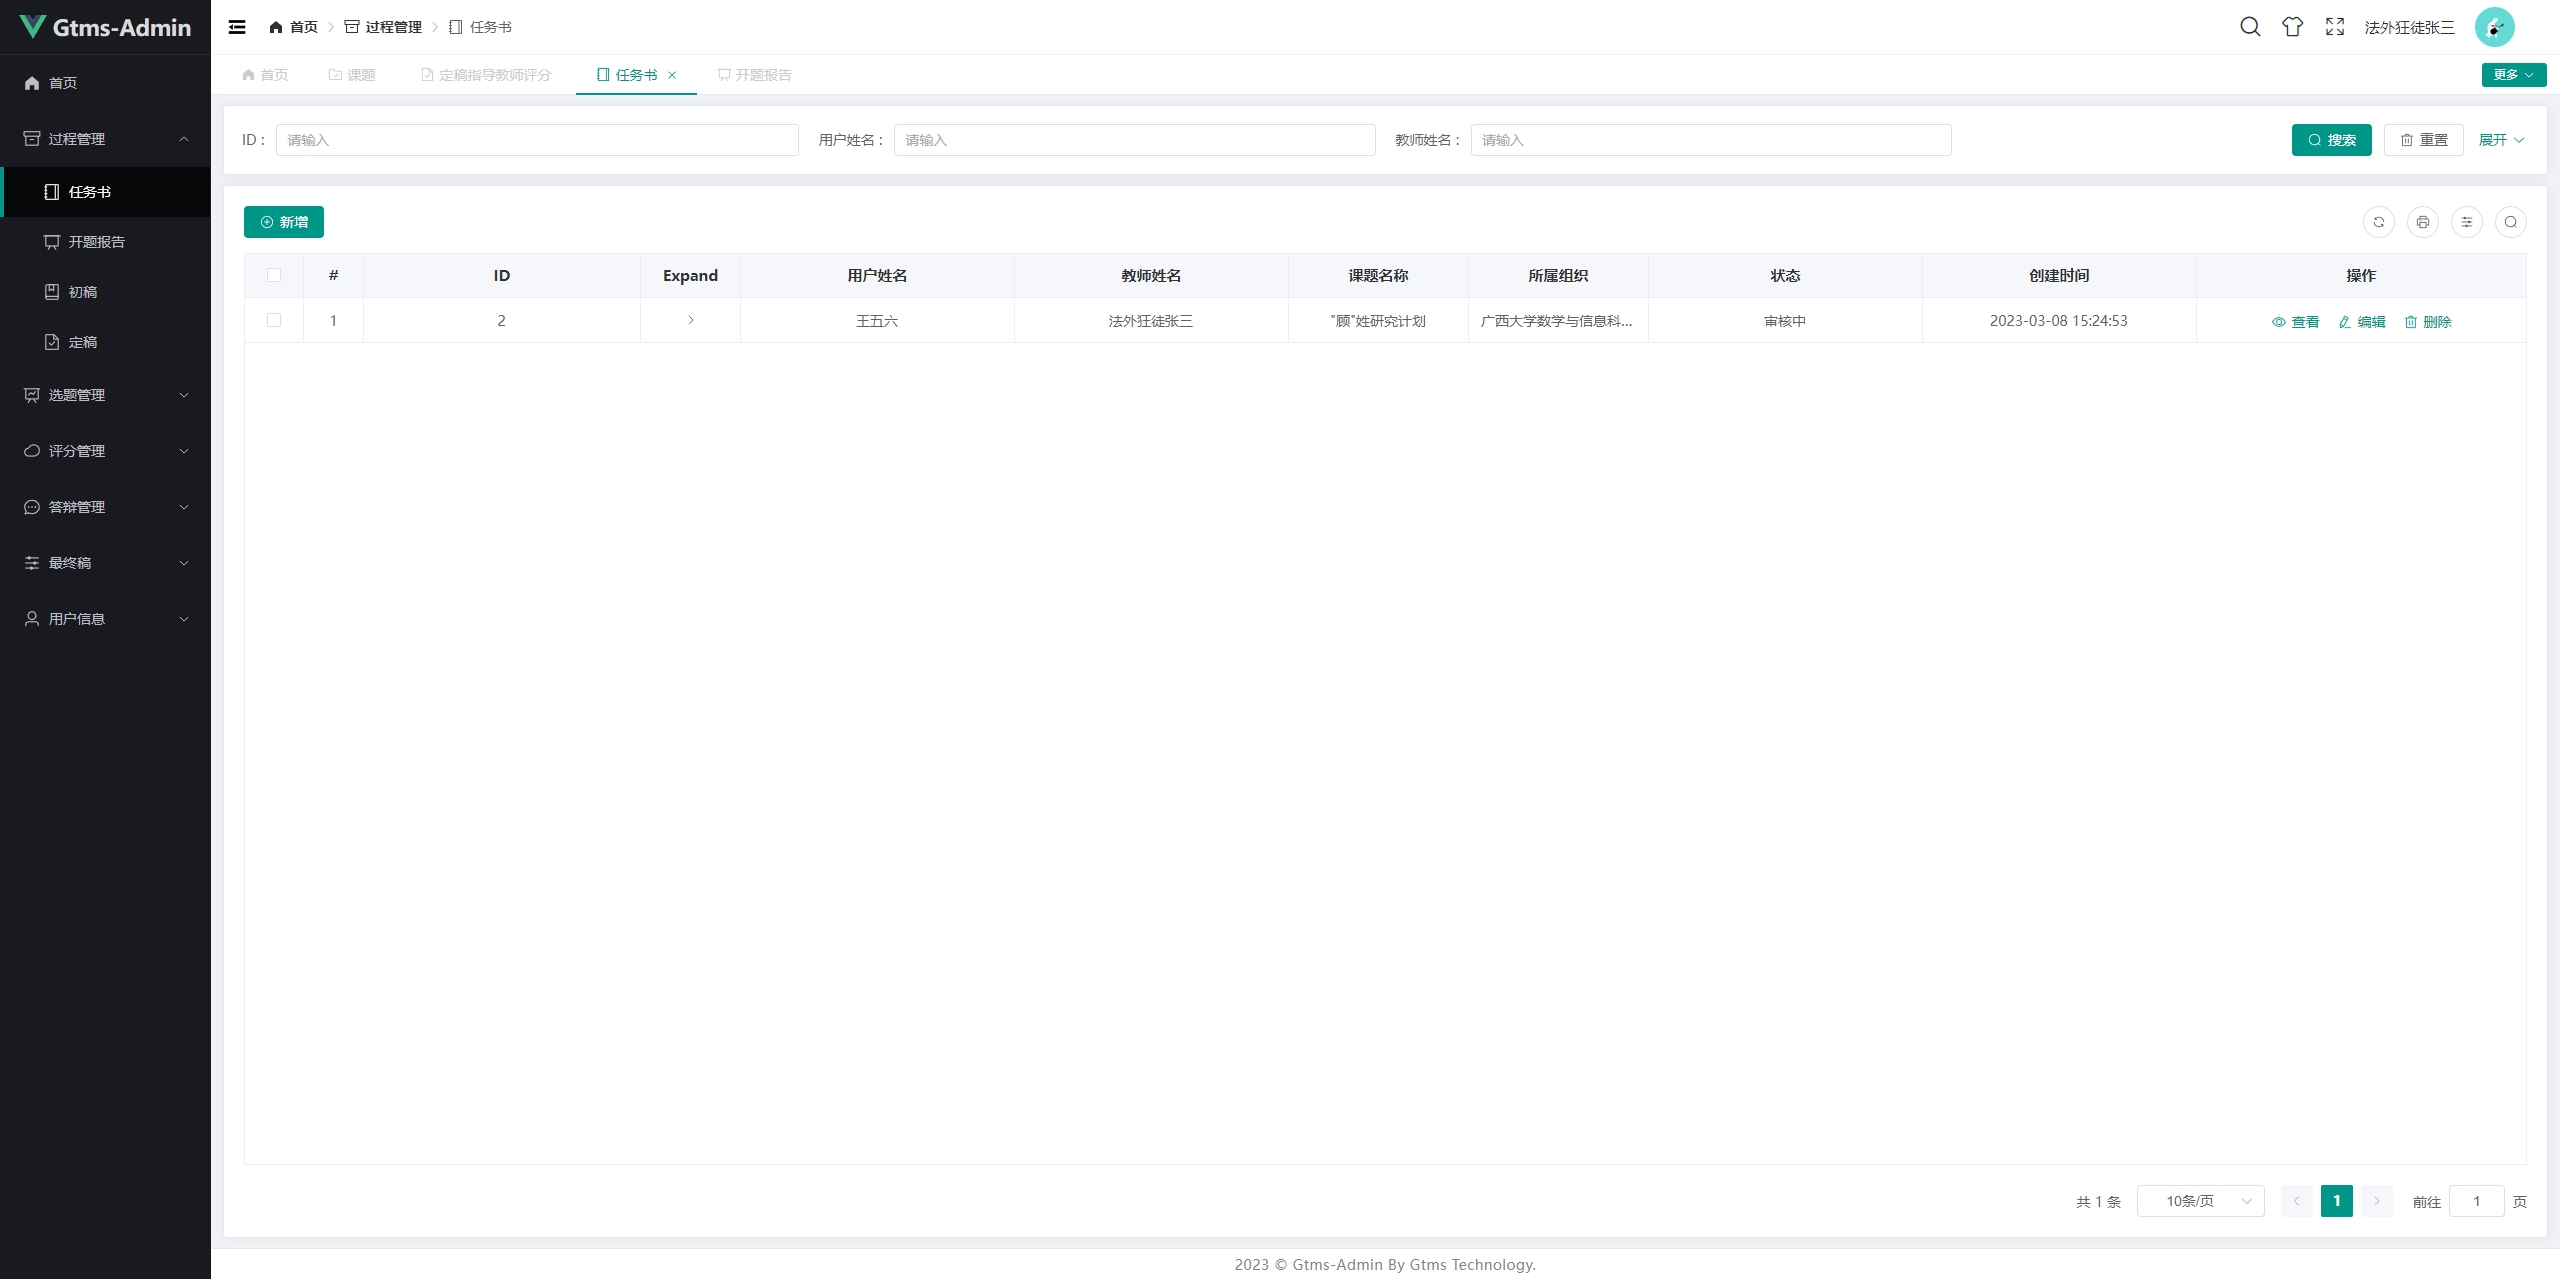Select all rows with the header checkbox
Screen dimensions: 2560x1279
tap(274, 275)
